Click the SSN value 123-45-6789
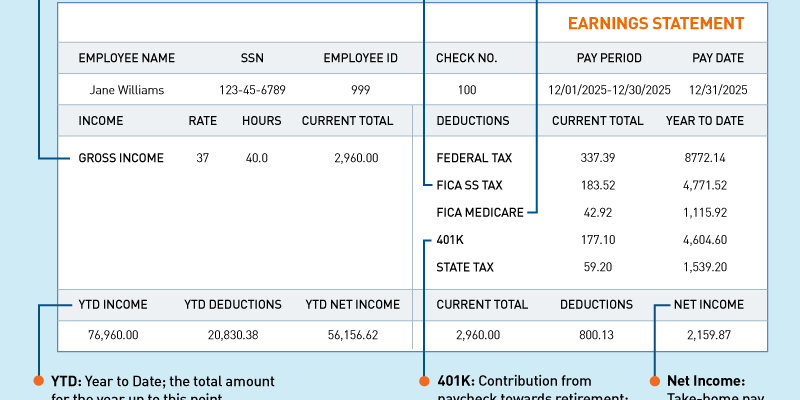Screen dimensions: 800x400 (x=252, y=90)
